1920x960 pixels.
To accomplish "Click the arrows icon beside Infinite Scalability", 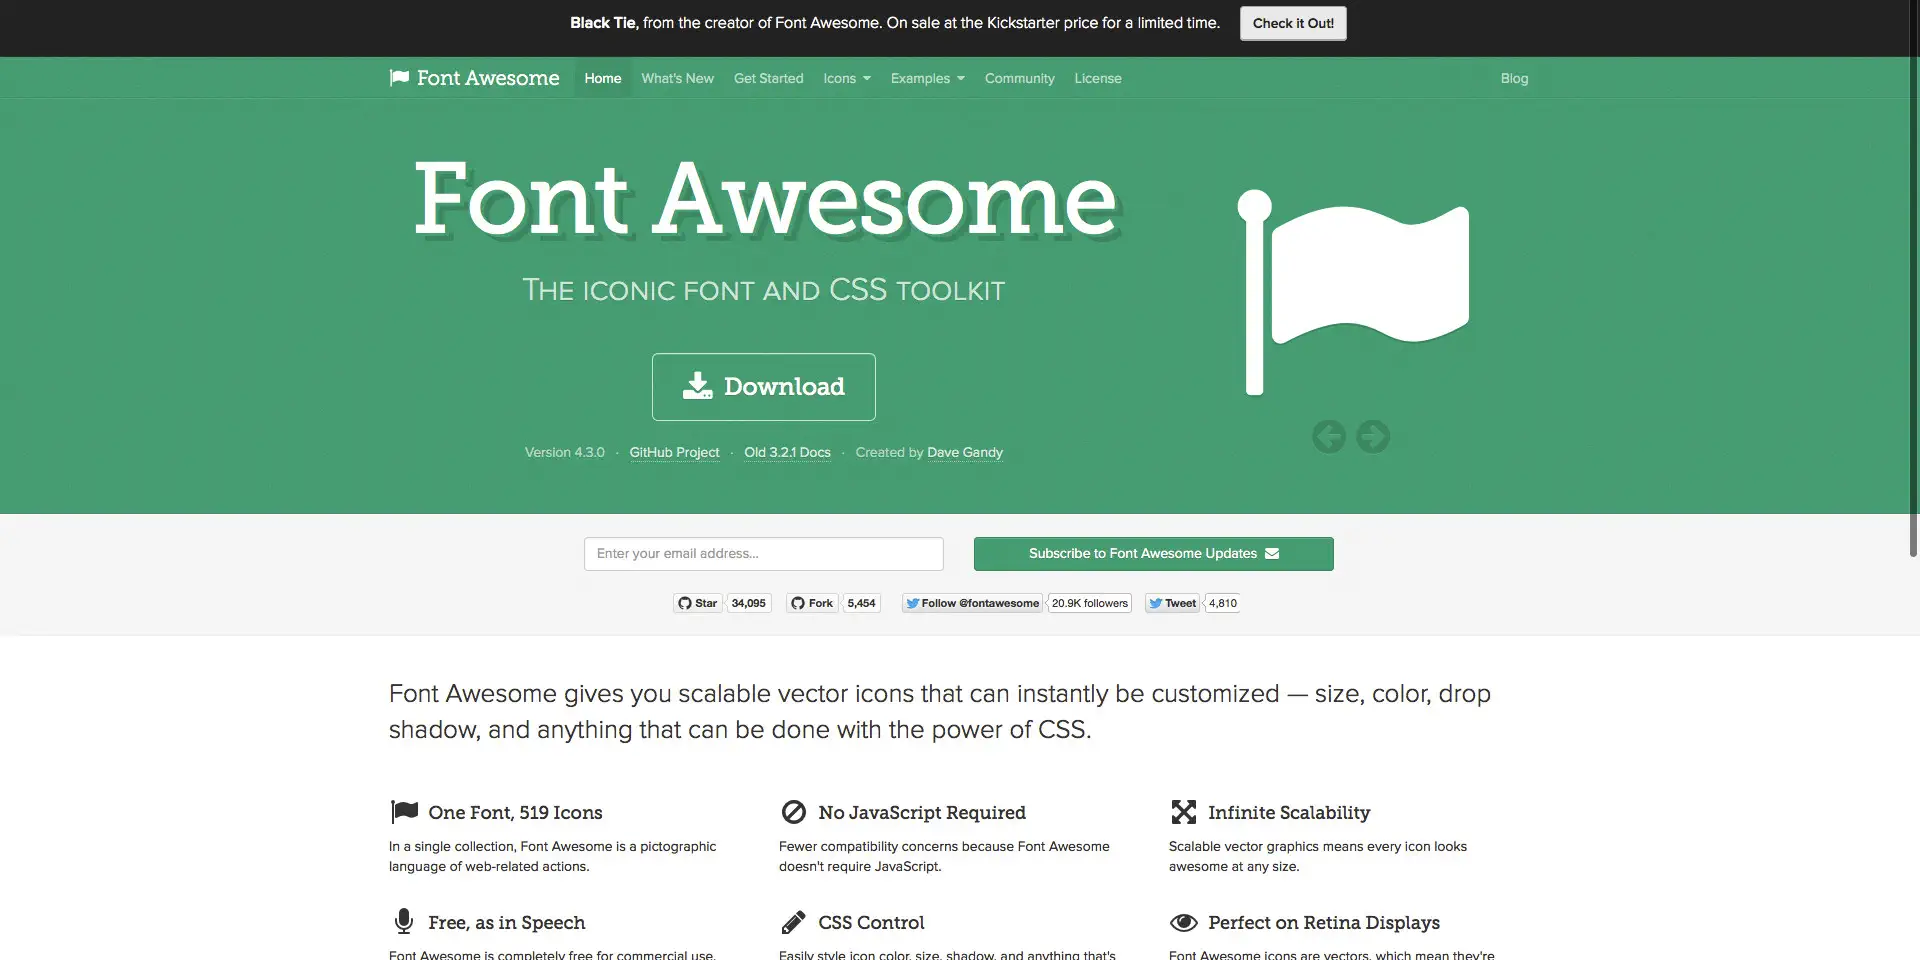I will click(1184, 812).
